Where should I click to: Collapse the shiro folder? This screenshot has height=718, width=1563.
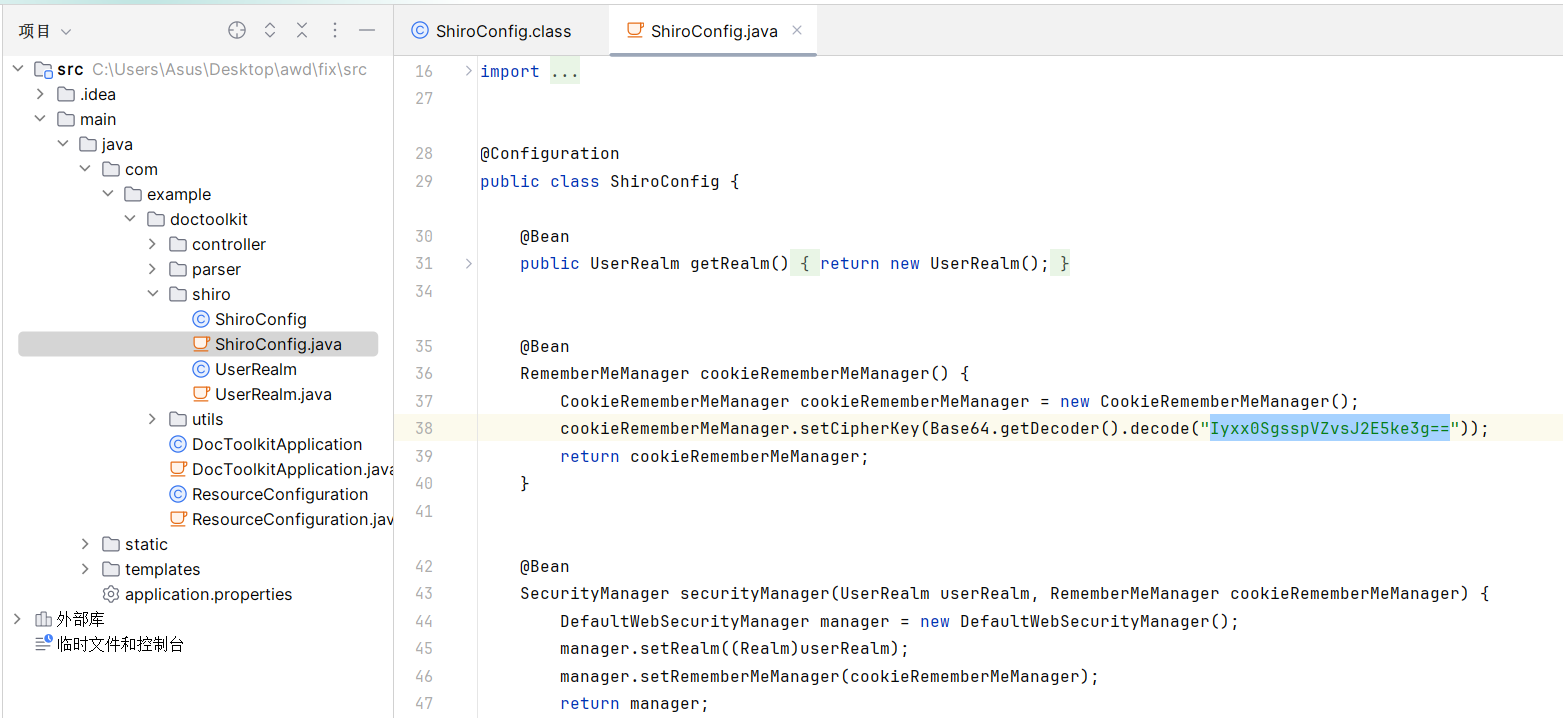[x=152, y=294]
